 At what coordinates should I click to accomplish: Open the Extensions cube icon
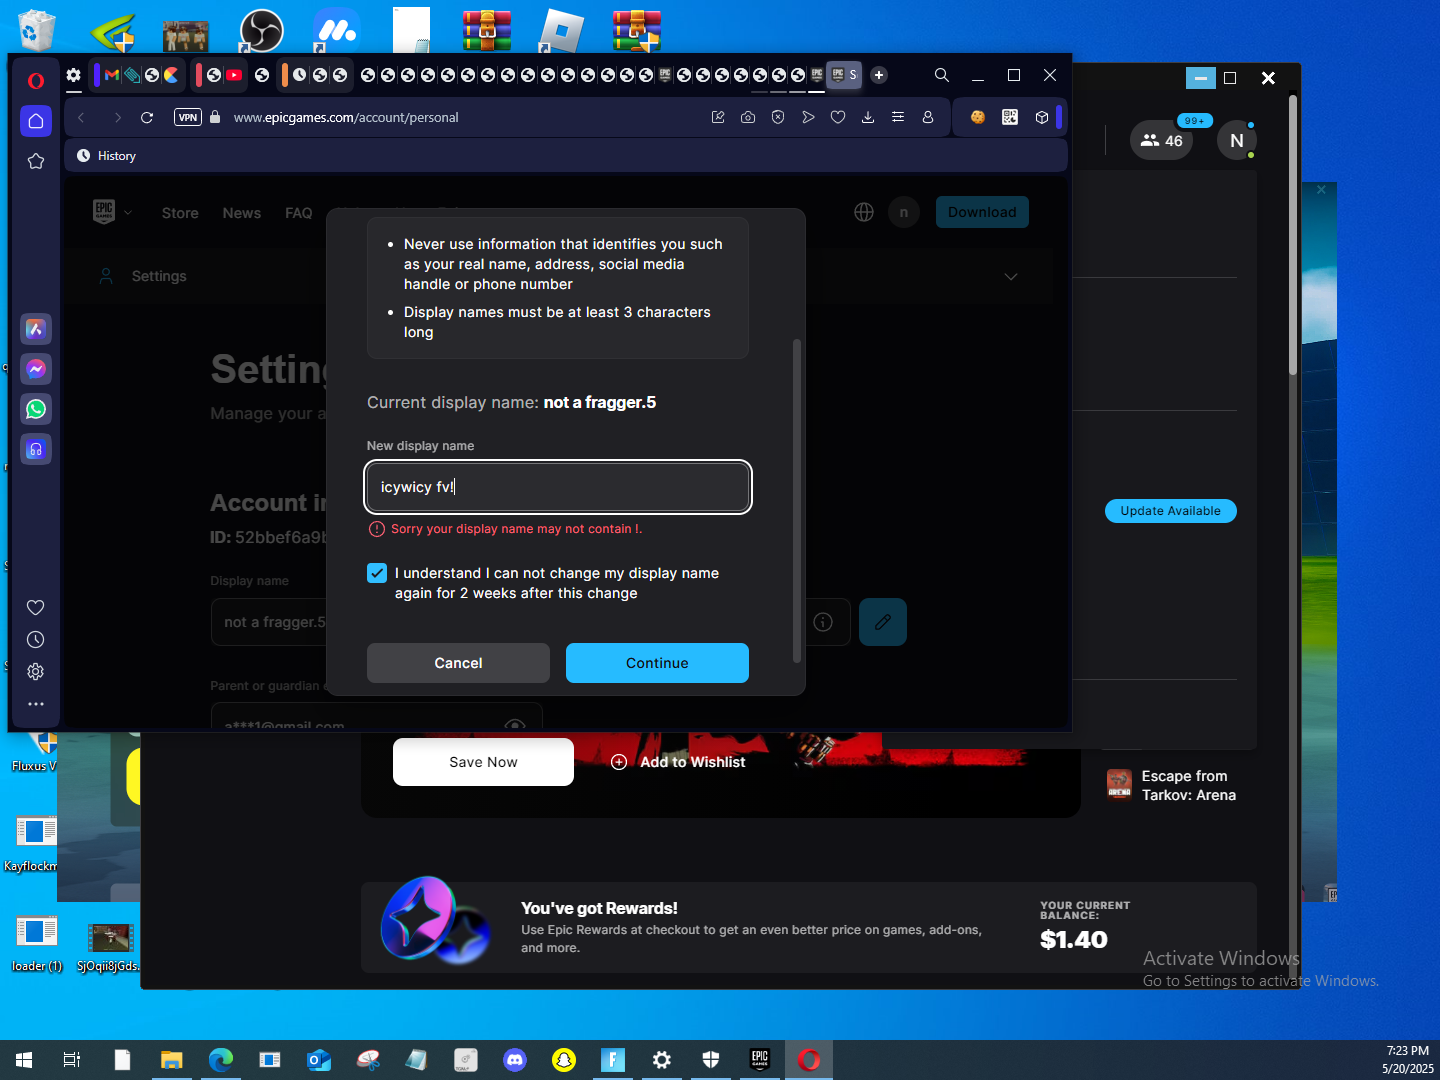(1042, 117)
